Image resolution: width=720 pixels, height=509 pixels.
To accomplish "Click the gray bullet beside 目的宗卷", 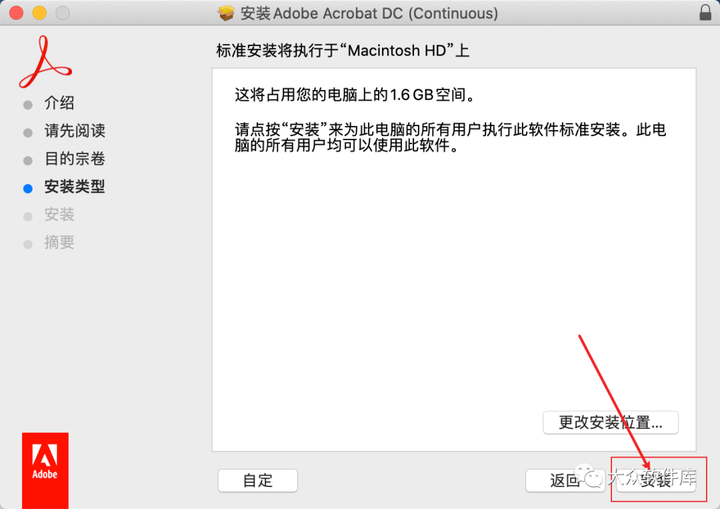I will 28,160.
